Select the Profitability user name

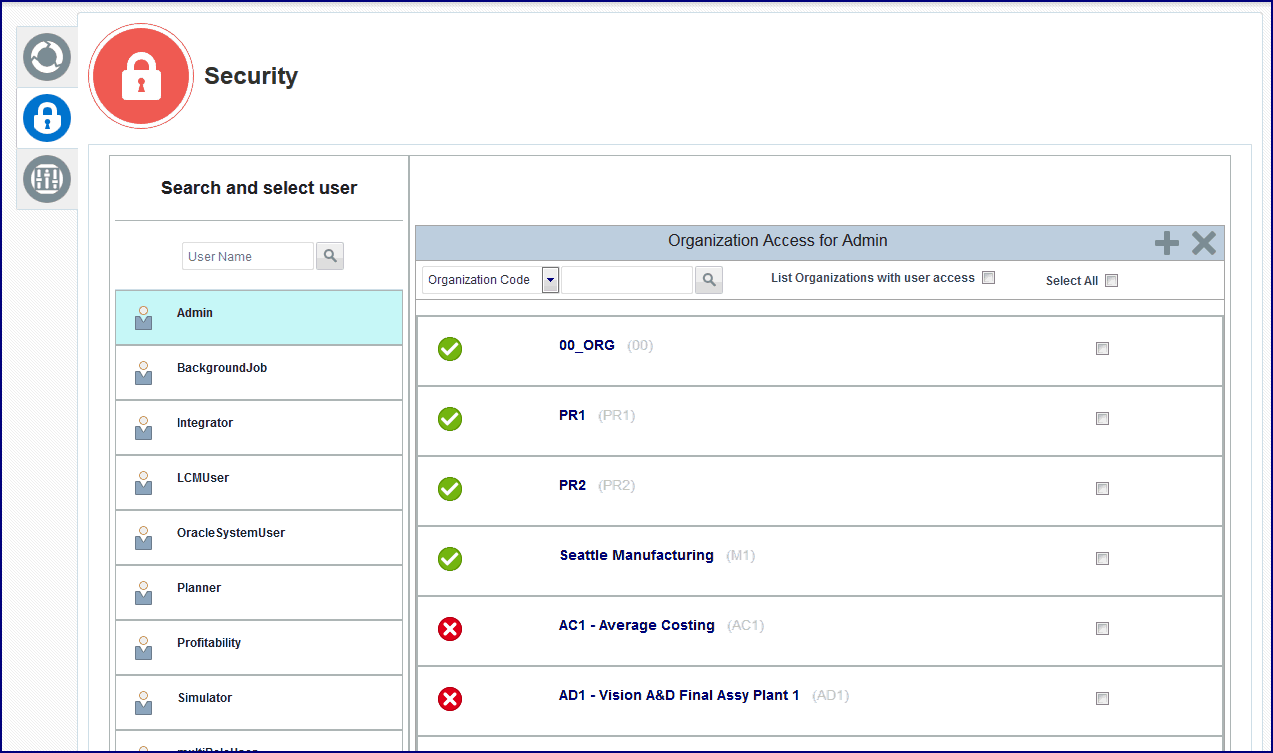pos(209,643)
